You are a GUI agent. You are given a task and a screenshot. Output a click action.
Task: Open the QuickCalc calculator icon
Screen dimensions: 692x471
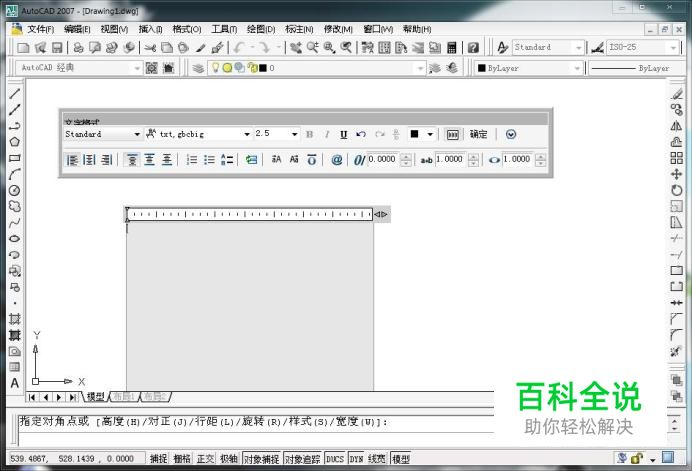451,47
